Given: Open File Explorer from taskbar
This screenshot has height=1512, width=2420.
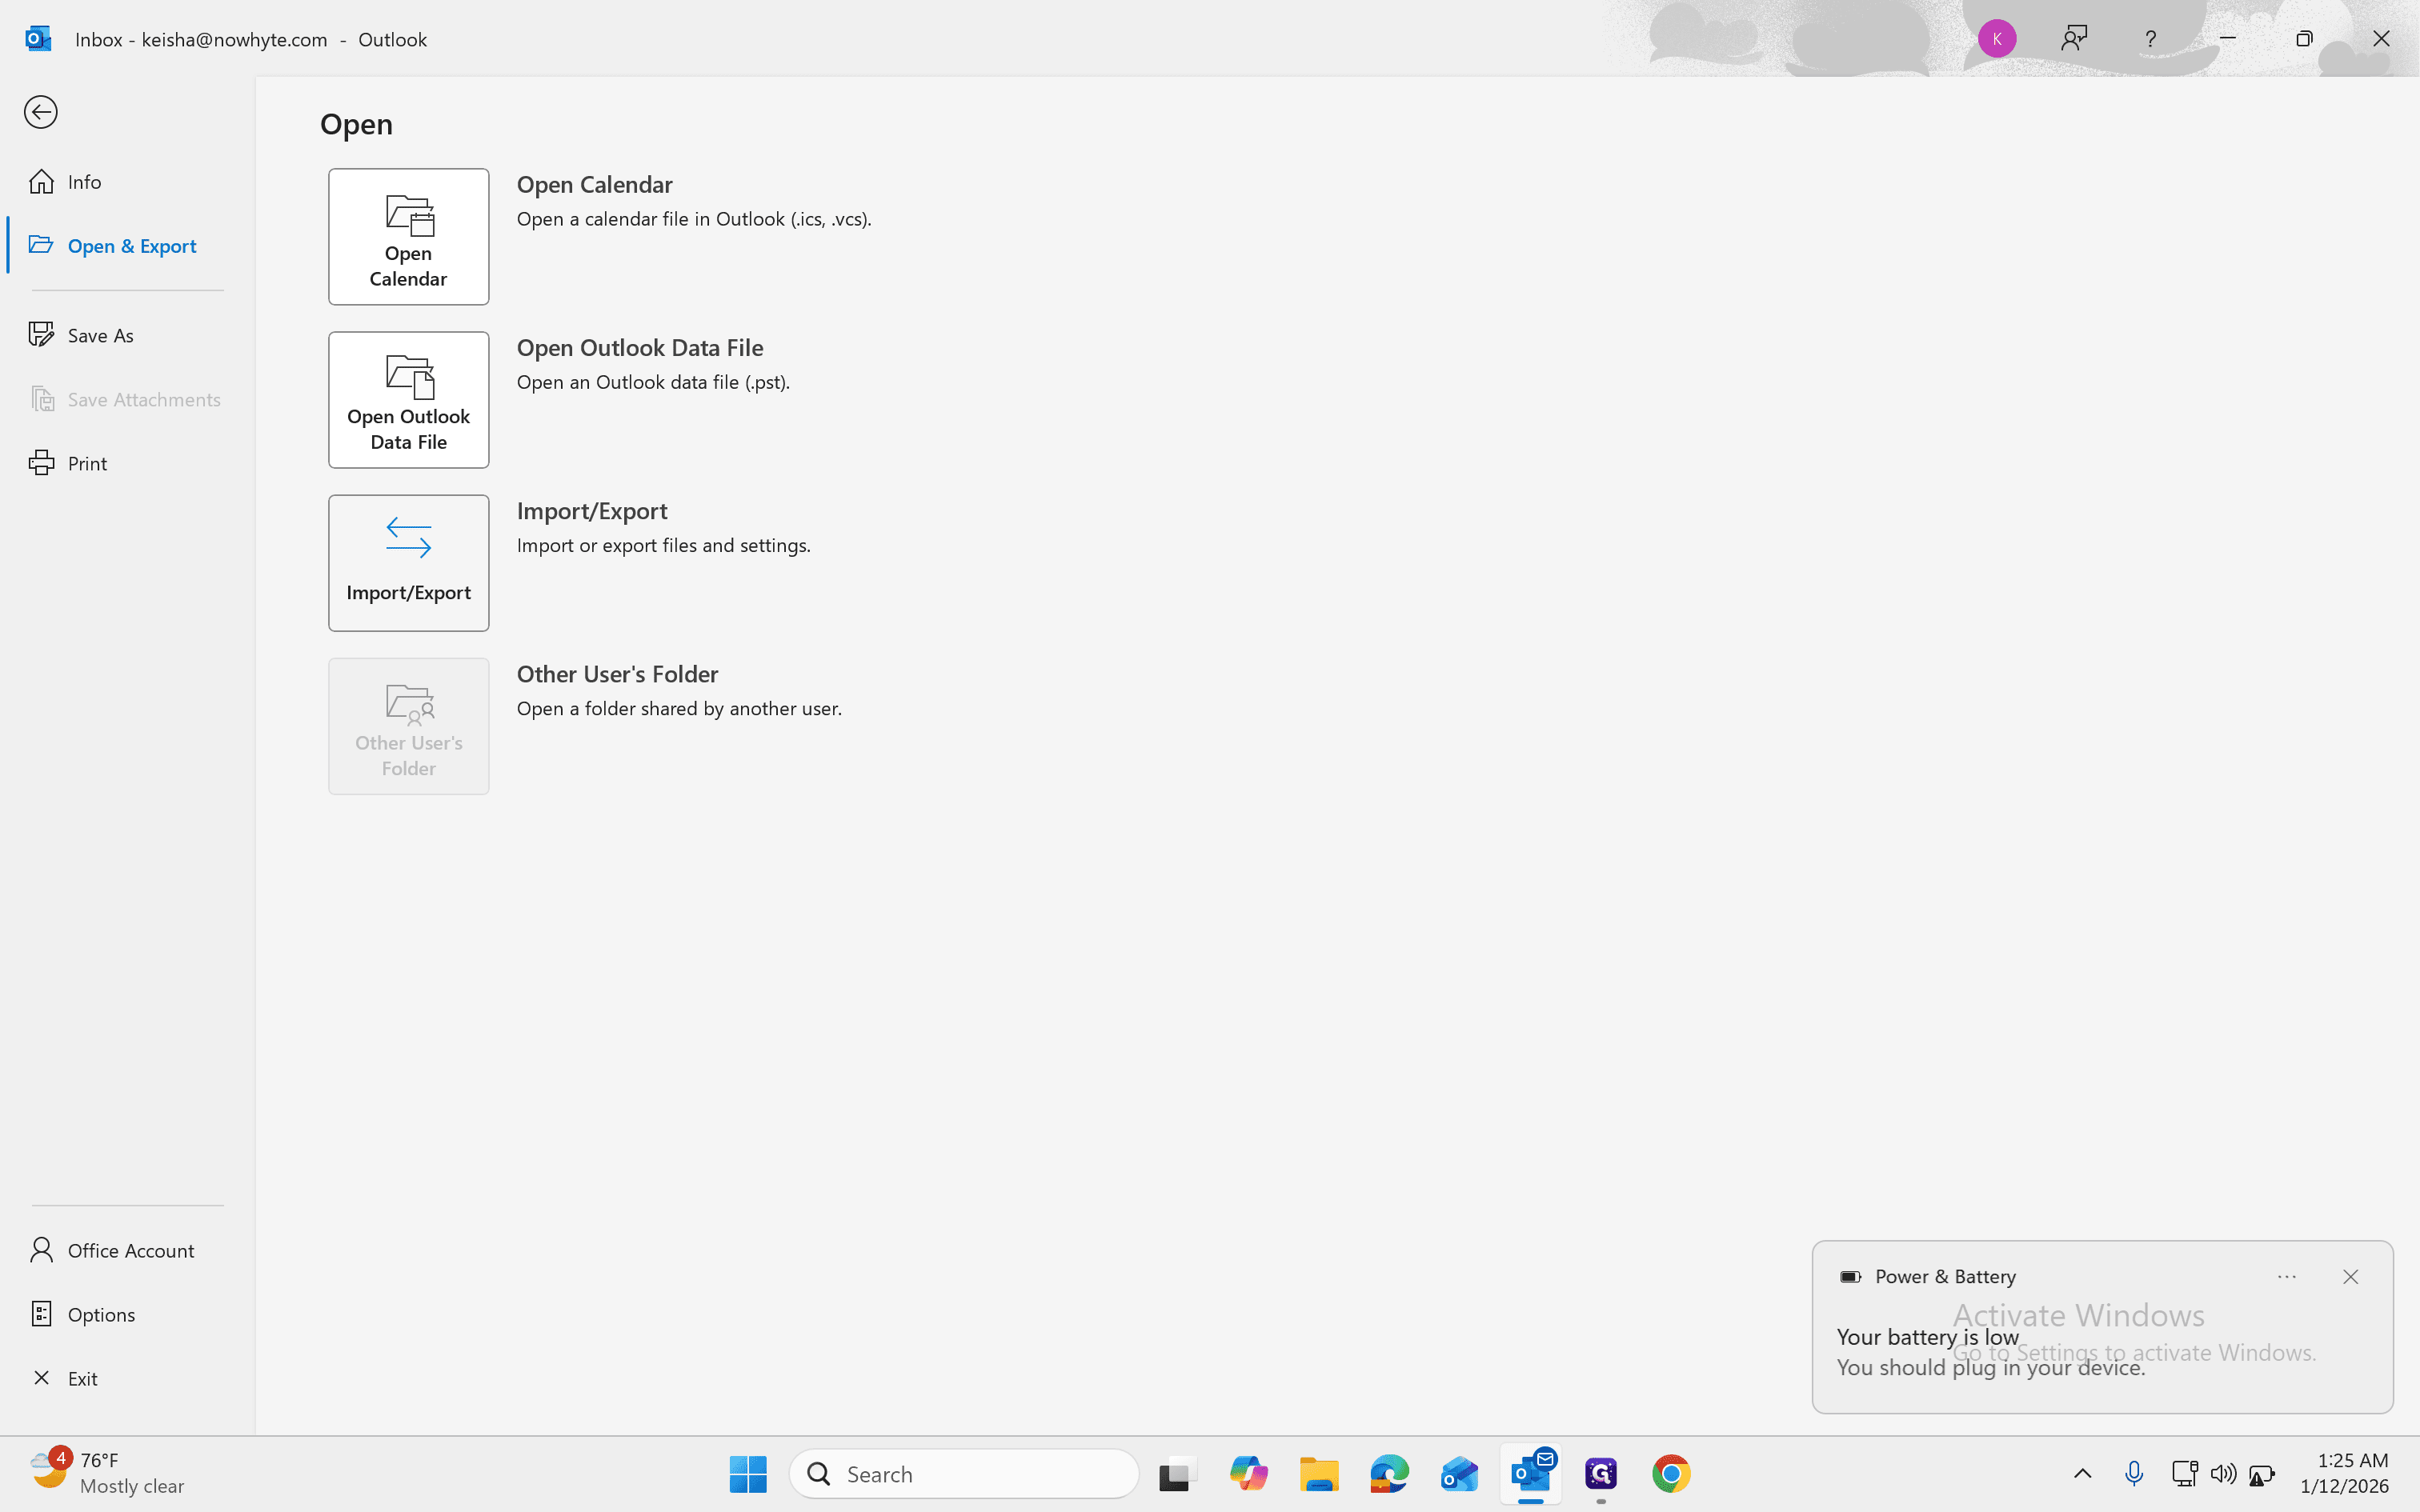Looking at the screenshot, I should pos(1319,1474).
